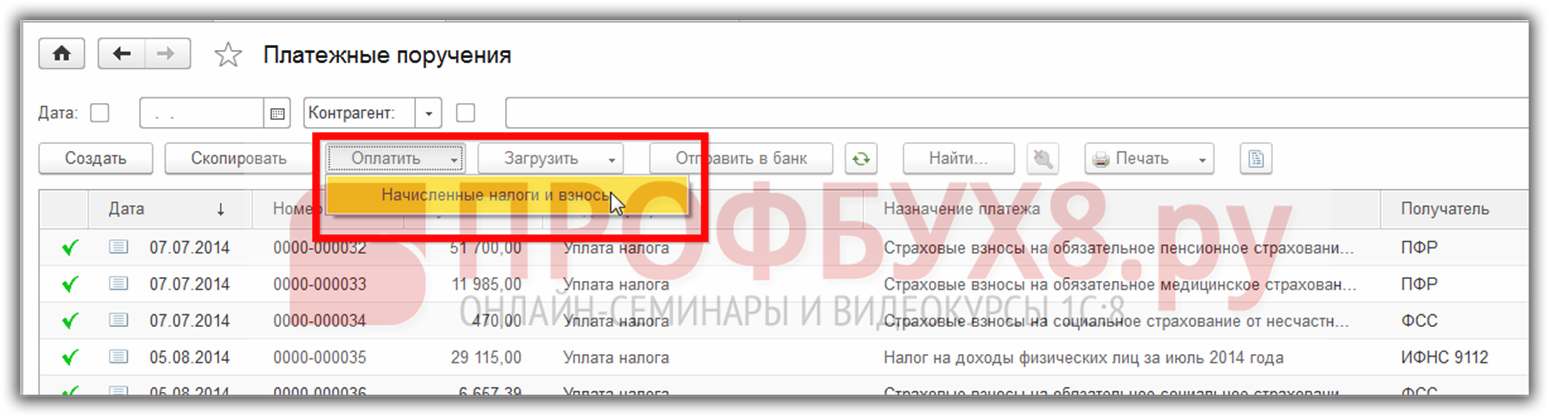The width and height of the screenshot is (1549, 417).
Task: Add page to favorites with star icon
Action: 229,56
